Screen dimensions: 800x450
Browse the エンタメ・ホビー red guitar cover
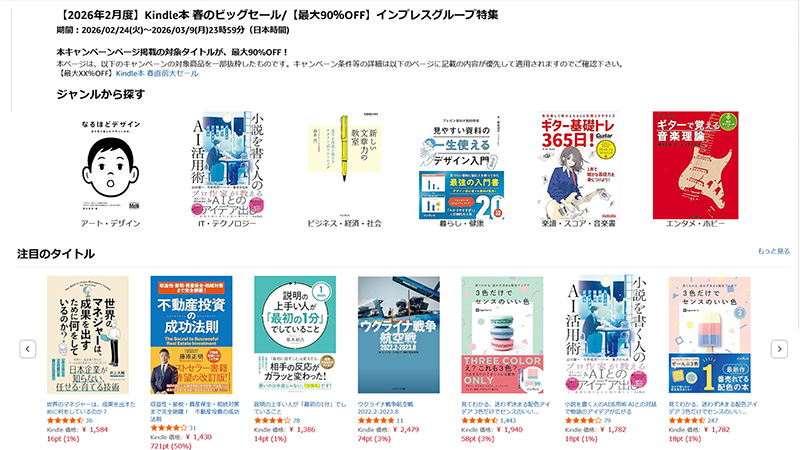coord(695,165)
